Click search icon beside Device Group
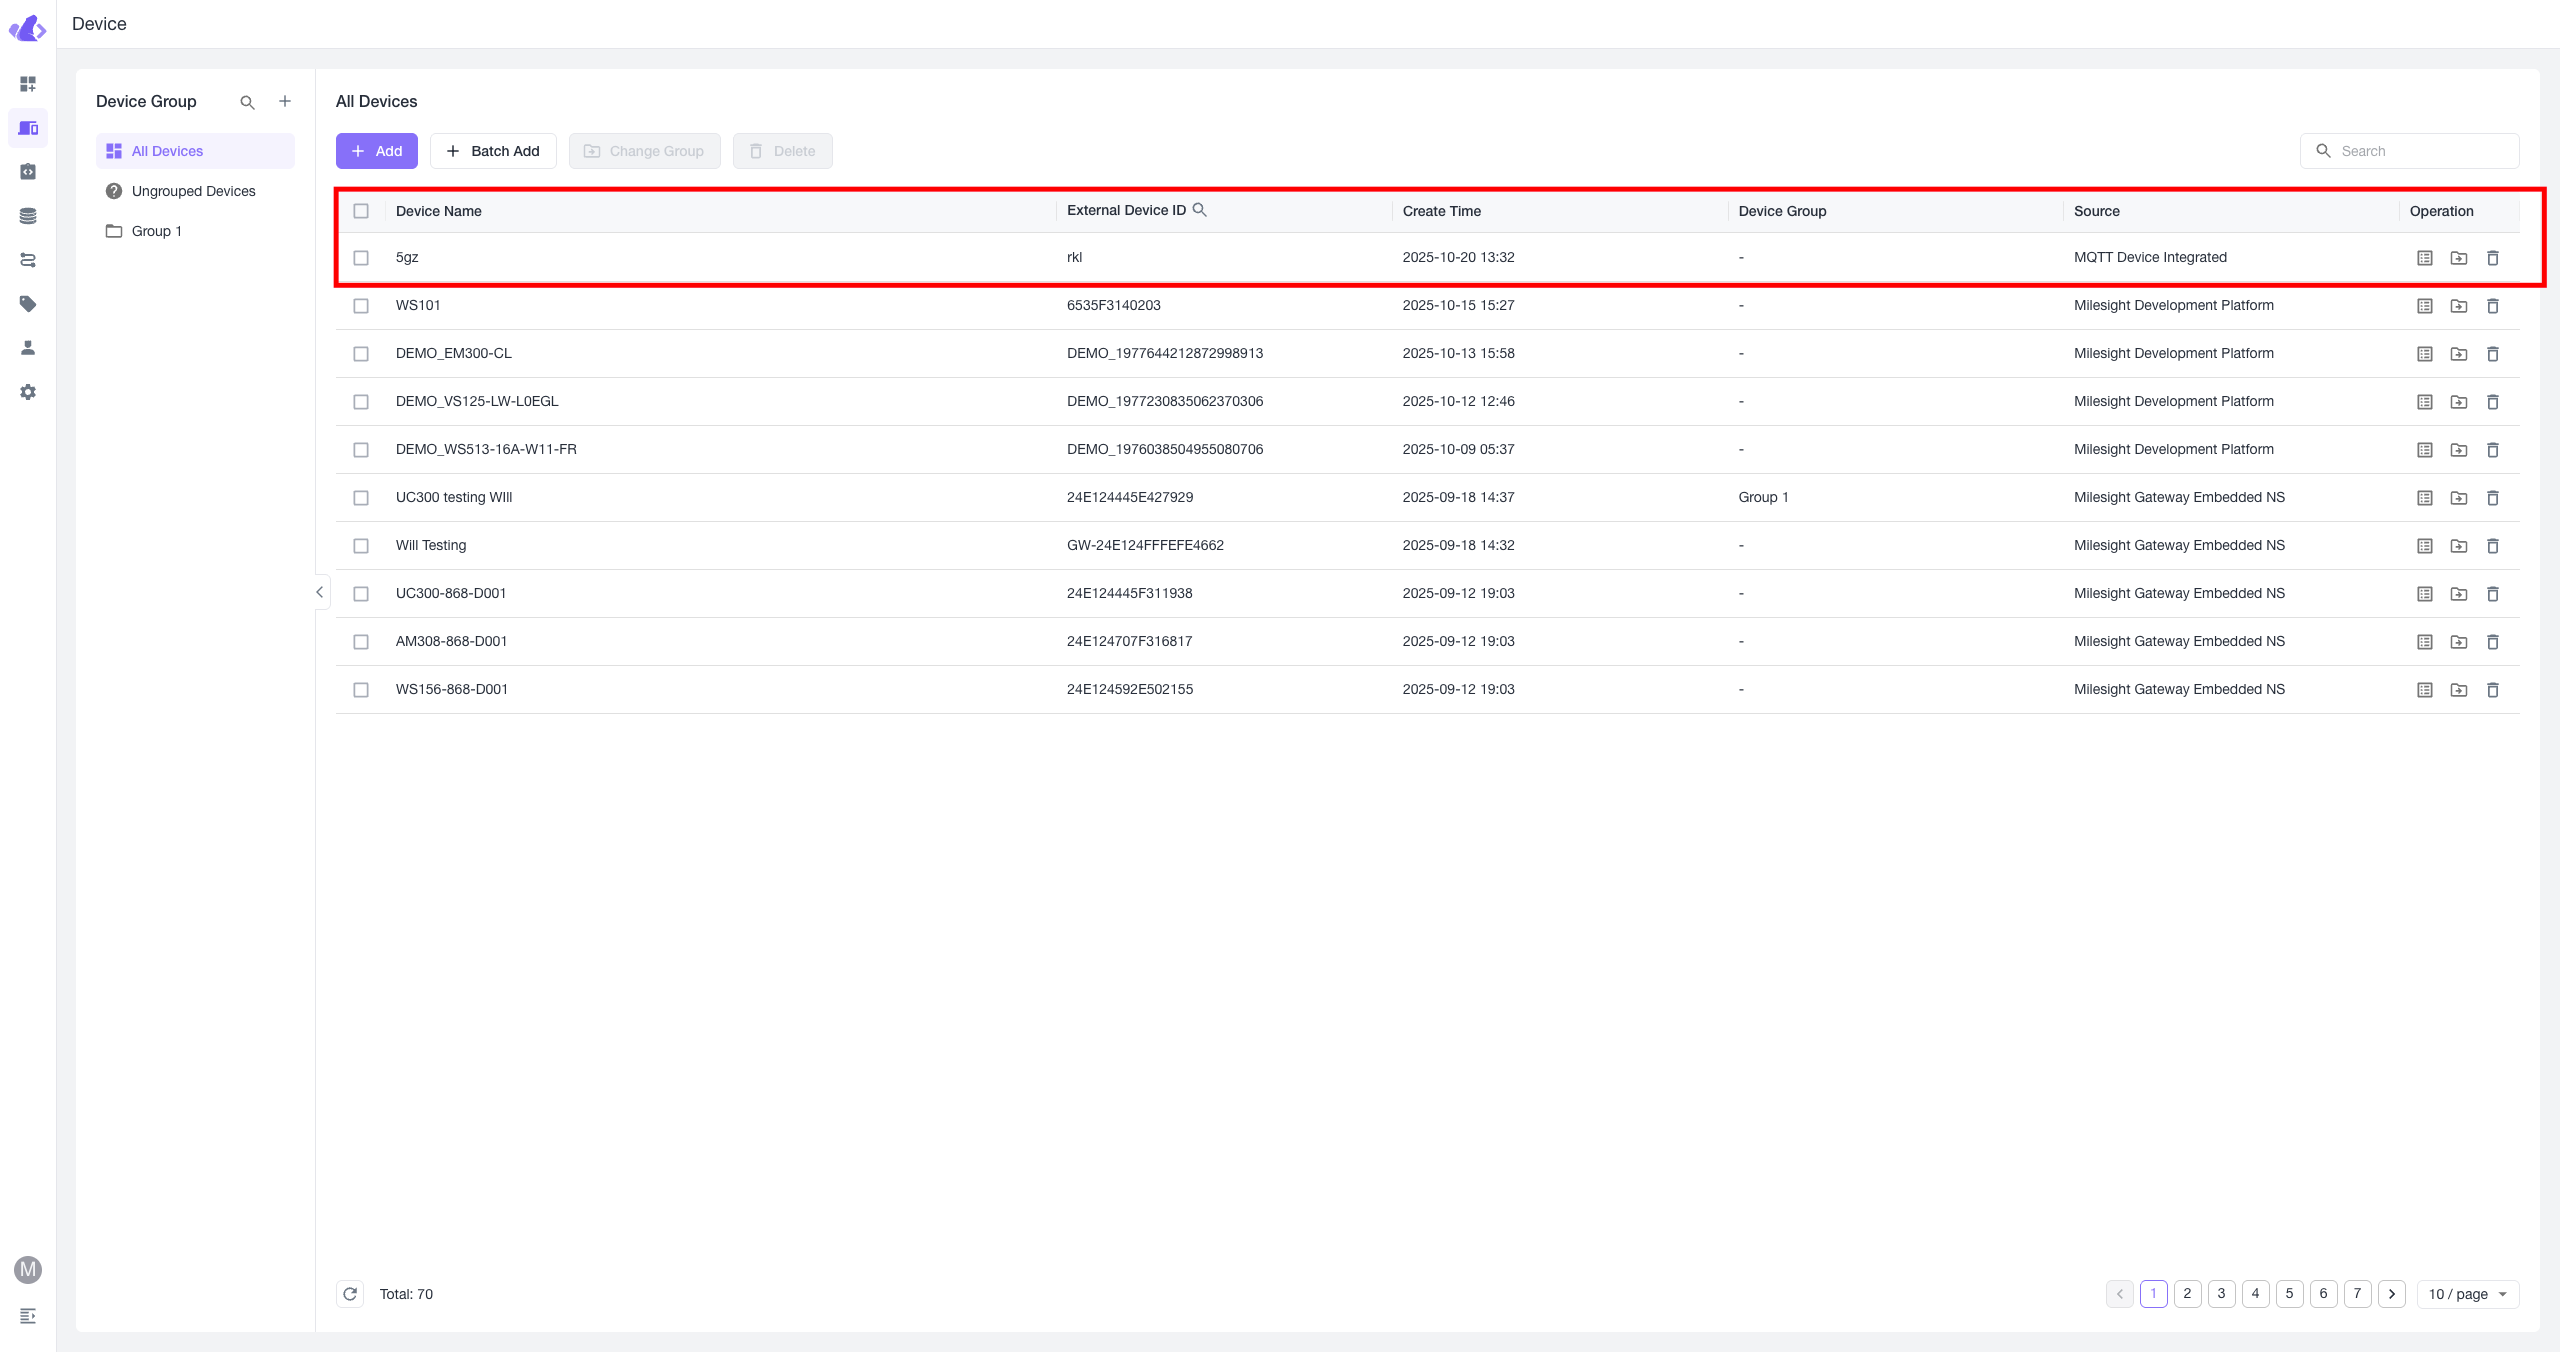The height and width of the screenshot is (1352, 2560). point(247,102)
